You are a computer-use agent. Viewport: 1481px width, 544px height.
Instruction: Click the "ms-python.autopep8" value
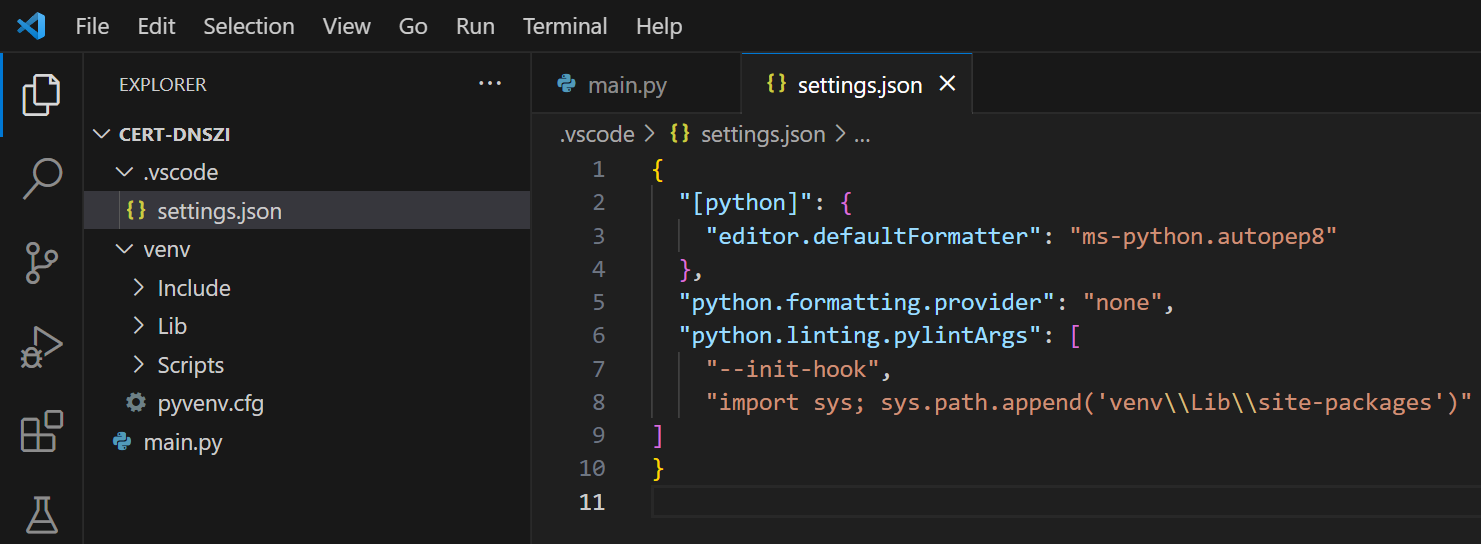1203,236
